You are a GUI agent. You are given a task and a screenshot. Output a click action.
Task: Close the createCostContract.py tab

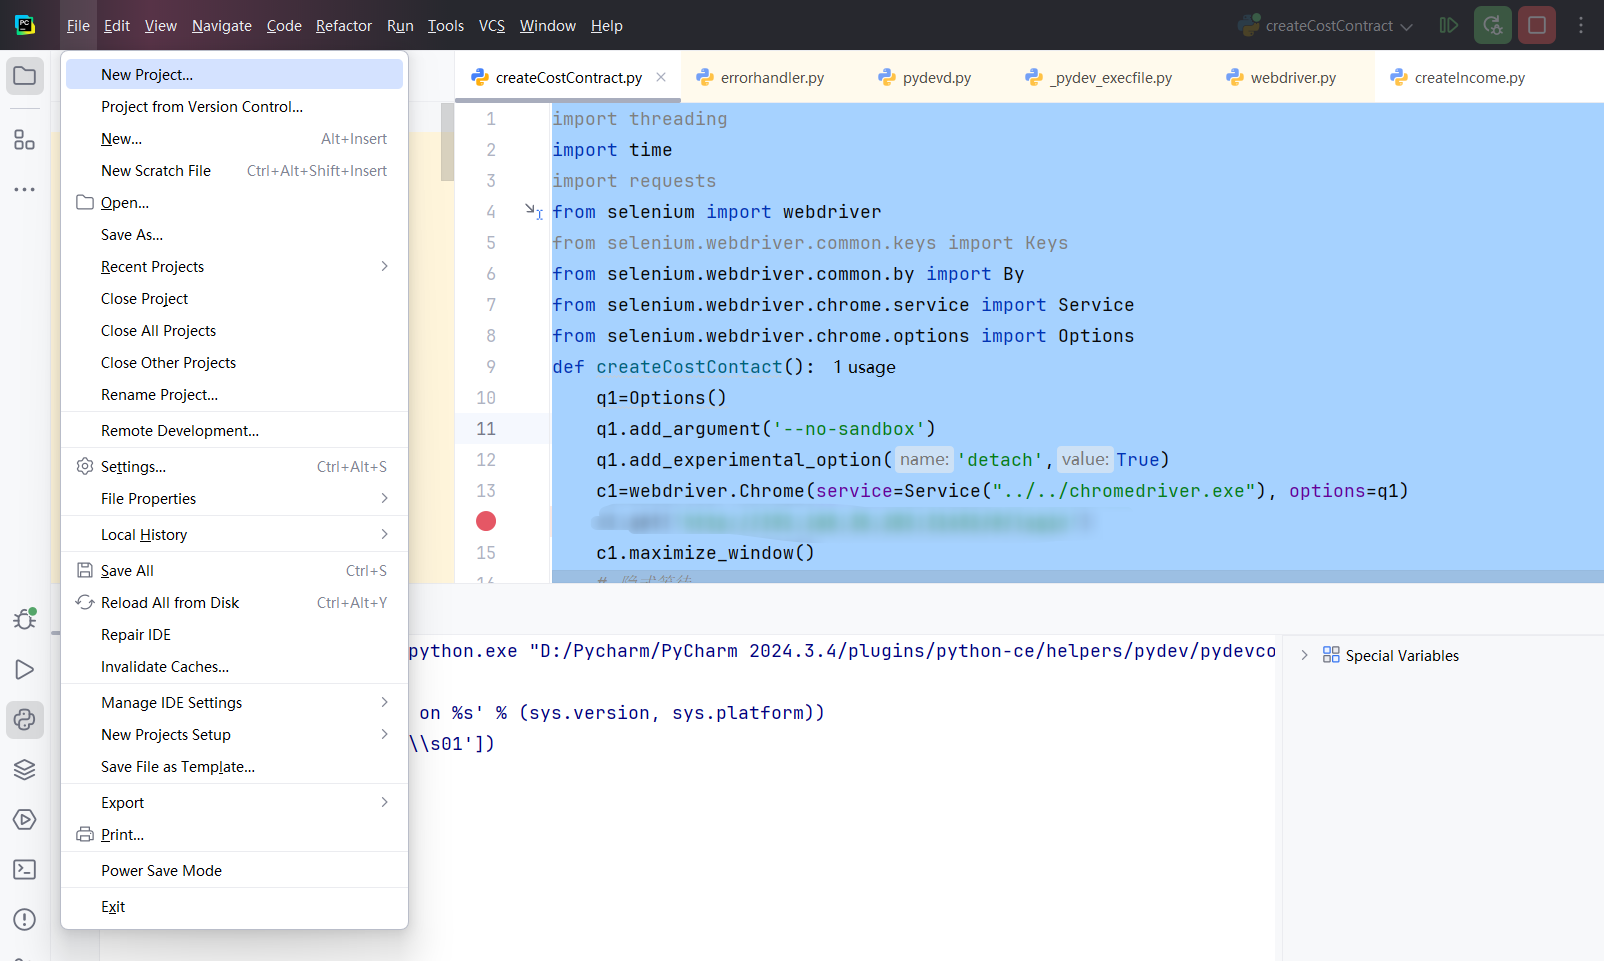point(661,77)
